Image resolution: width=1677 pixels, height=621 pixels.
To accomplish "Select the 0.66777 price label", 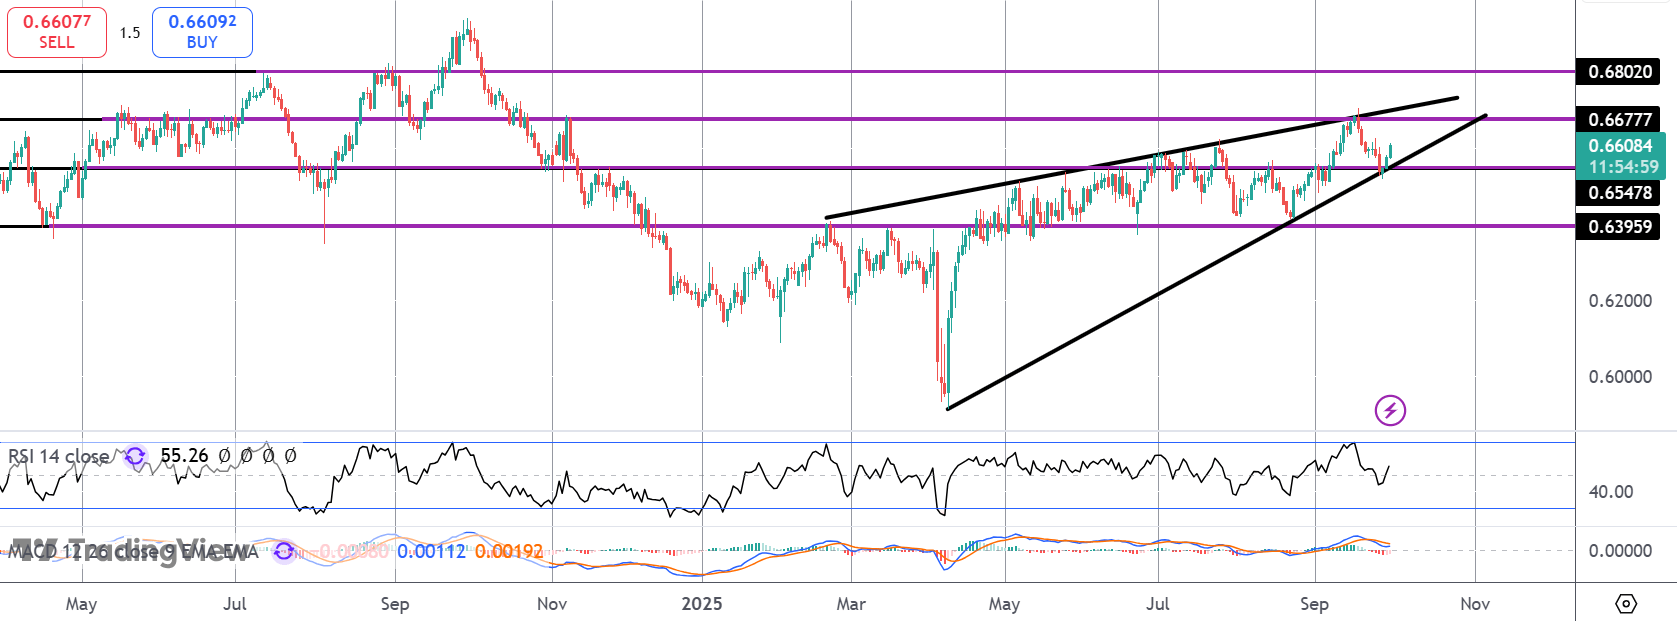I will pyautogui.click(x=1620, y=120).
